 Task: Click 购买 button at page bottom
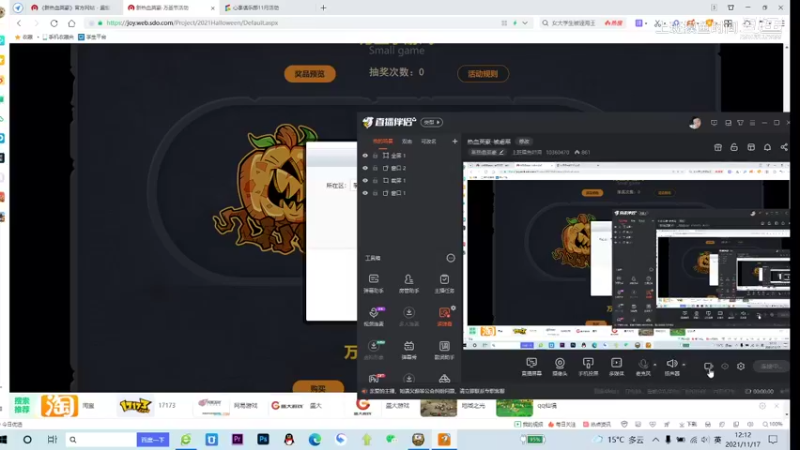(x=318, y=388)
